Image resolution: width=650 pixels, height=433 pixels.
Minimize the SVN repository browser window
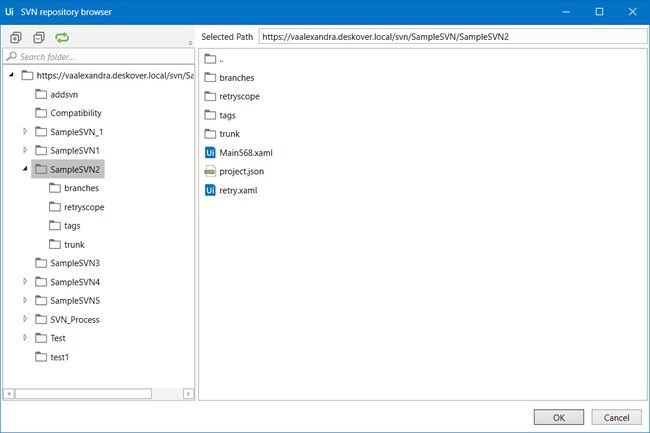[566, 12]
